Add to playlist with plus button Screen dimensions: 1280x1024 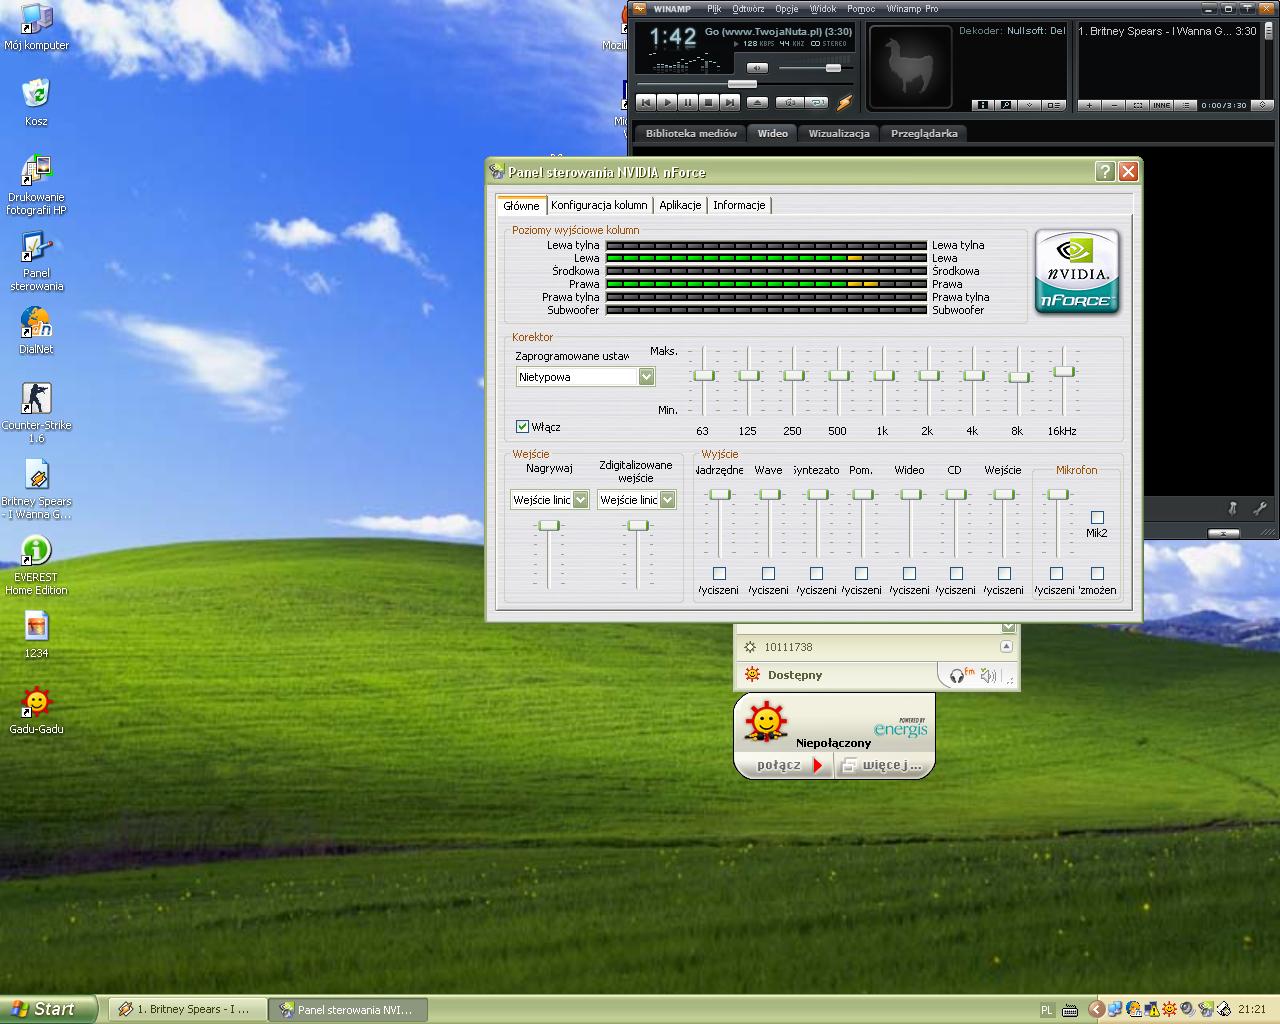pos(1089,105)
